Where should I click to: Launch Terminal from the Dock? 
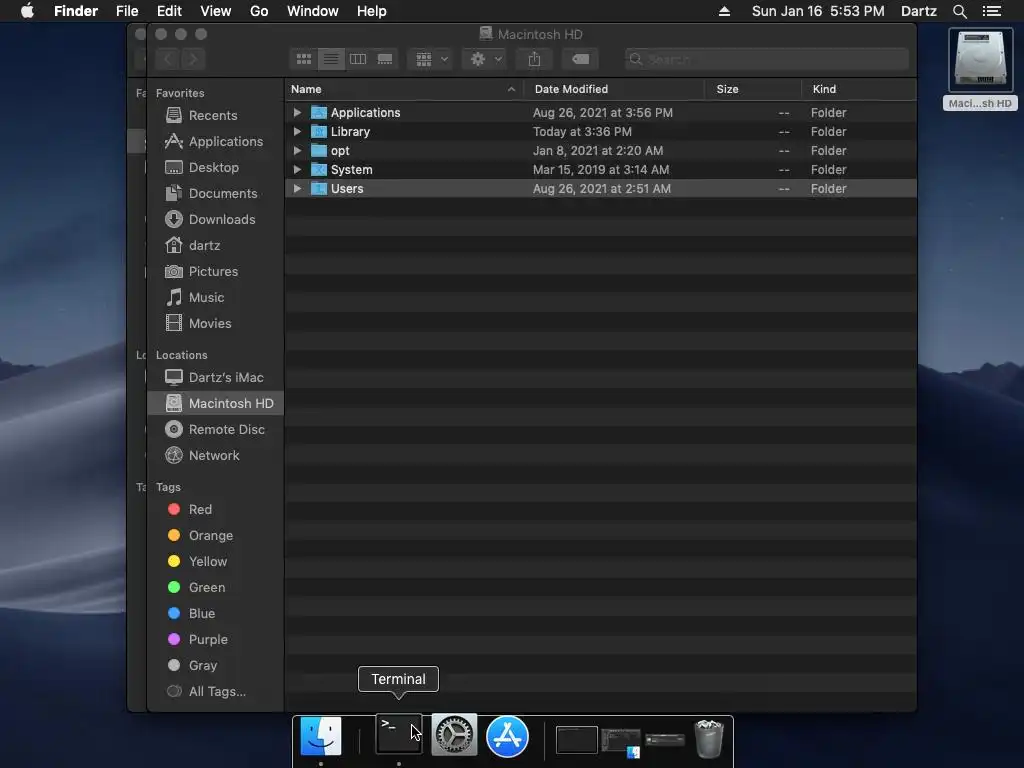click(398, 735)
